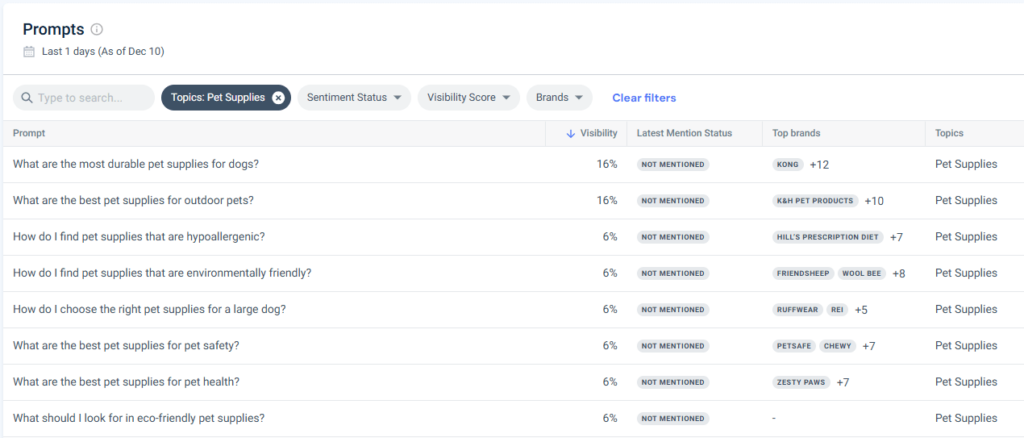Open the Sentiment Status dropdown
Image resolution: width=1024 pixels, height=438 pixels.
click(x=353, y=98)
